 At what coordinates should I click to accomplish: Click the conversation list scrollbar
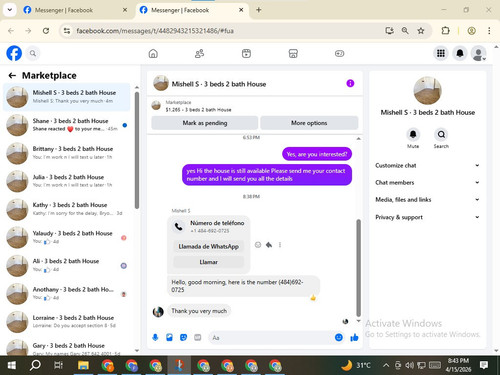(137, 150)
